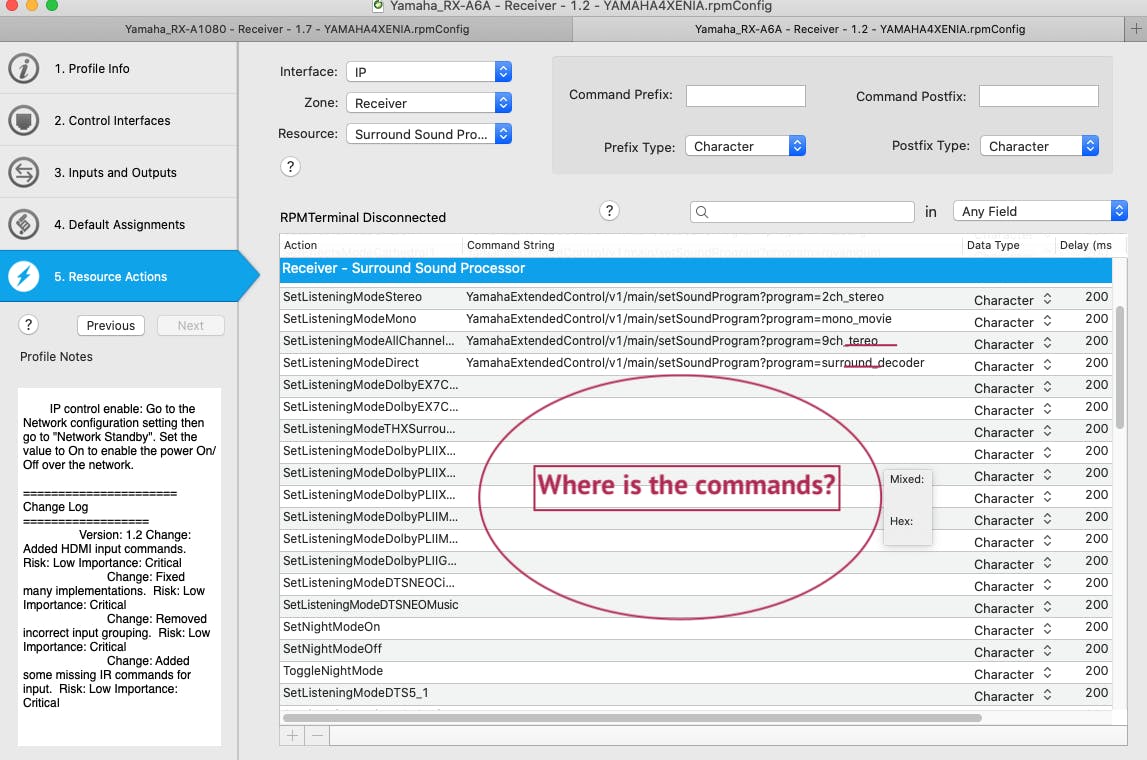Click the search magnifier icon
This screenshot has height=760, width=1147.
click(x=702, y=212)
